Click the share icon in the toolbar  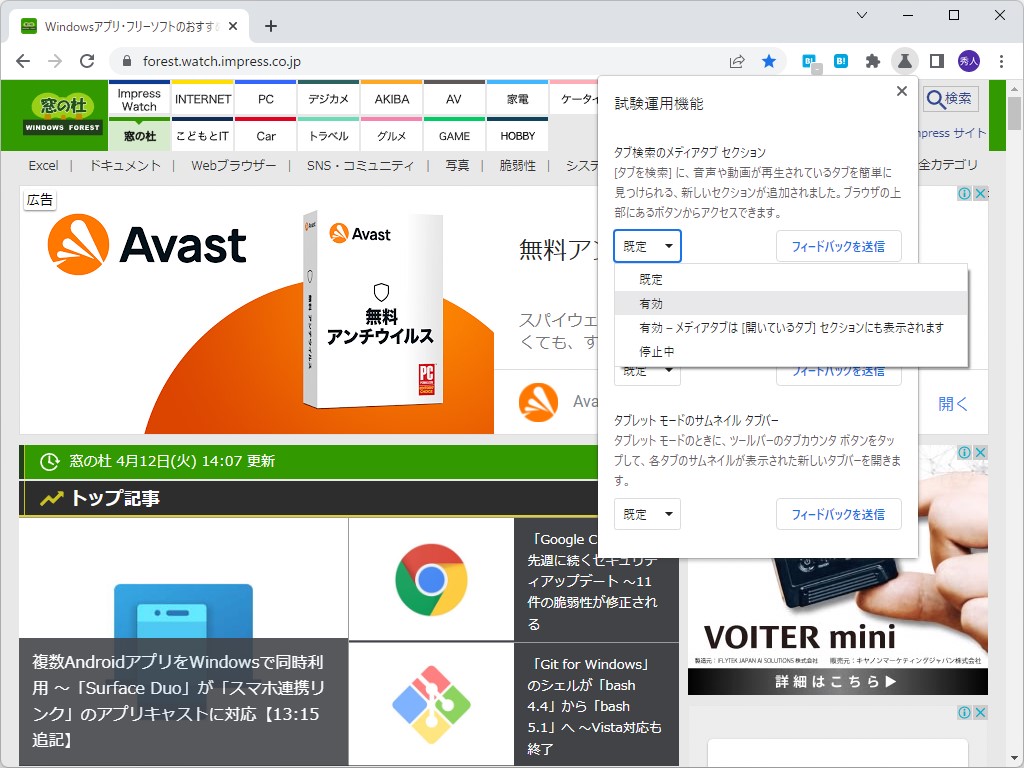(737, 60)
